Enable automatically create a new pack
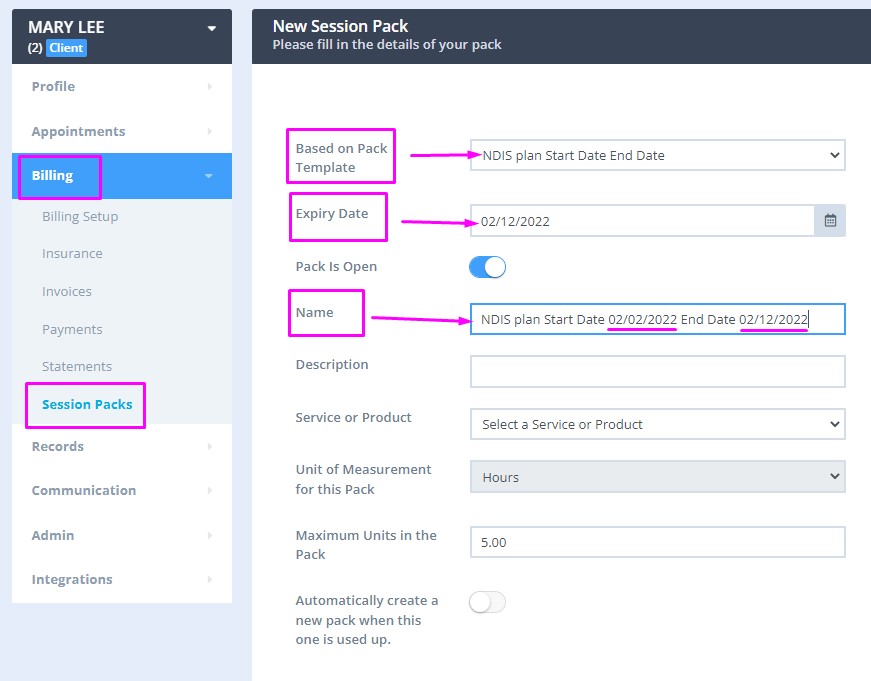The image size is (871, 681). [489, 602]
